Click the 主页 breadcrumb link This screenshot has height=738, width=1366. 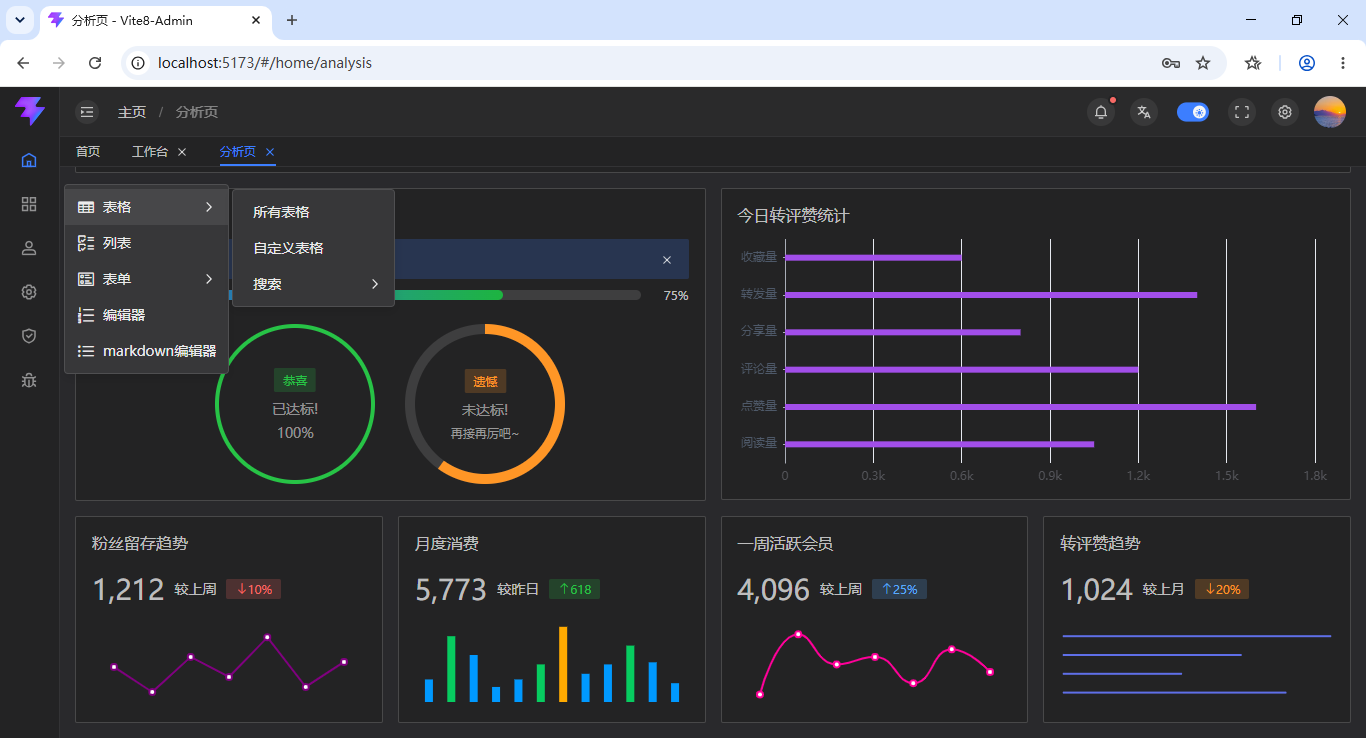click(132, 112)
